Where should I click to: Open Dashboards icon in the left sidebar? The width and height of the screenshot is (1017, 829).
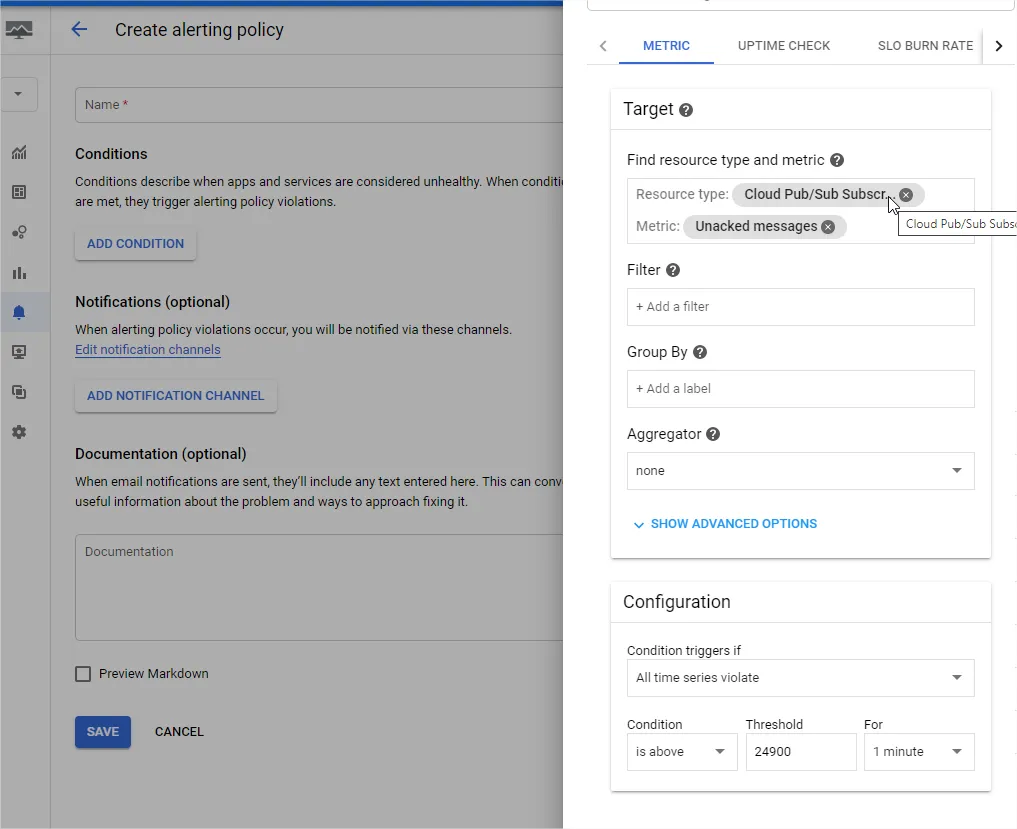(x=19, y=192)
